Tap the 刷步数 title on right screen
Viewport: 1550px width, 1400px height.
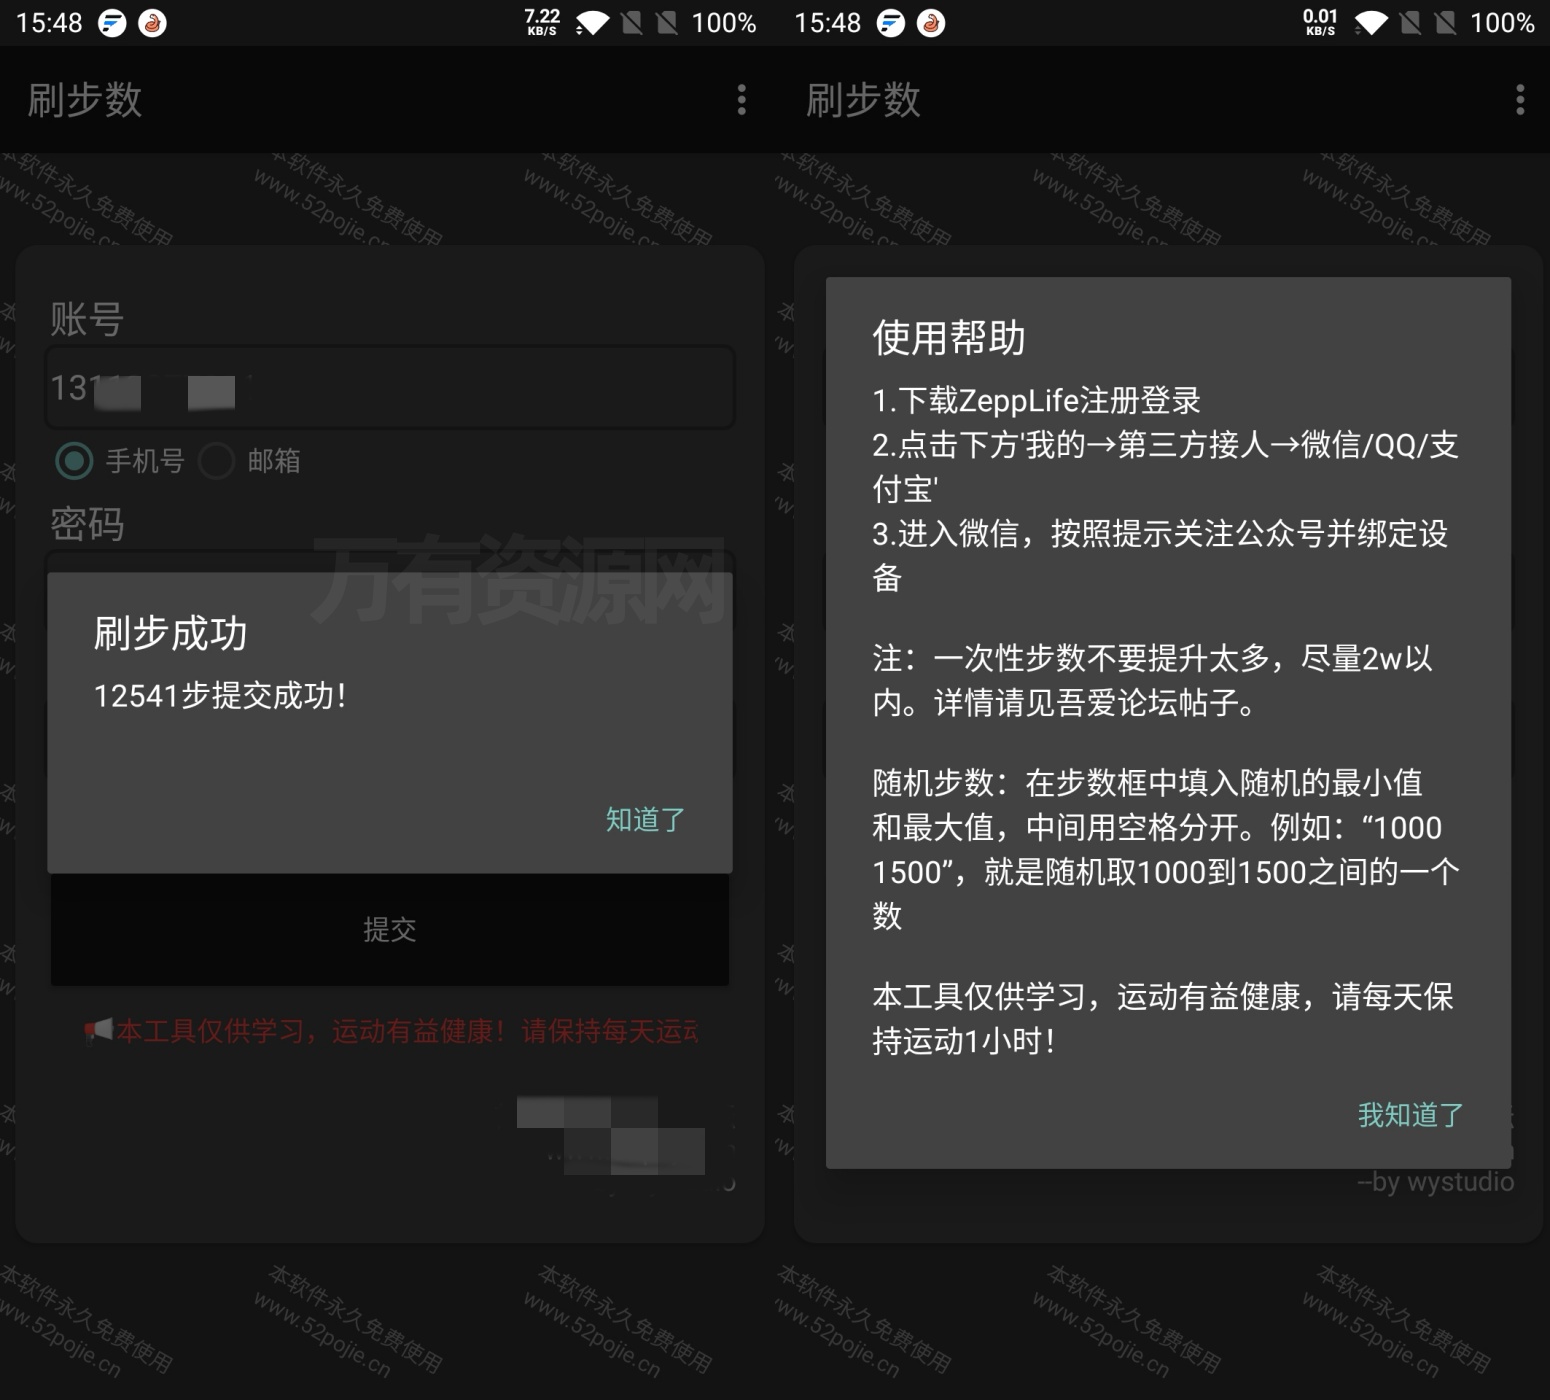pos(863,100)
